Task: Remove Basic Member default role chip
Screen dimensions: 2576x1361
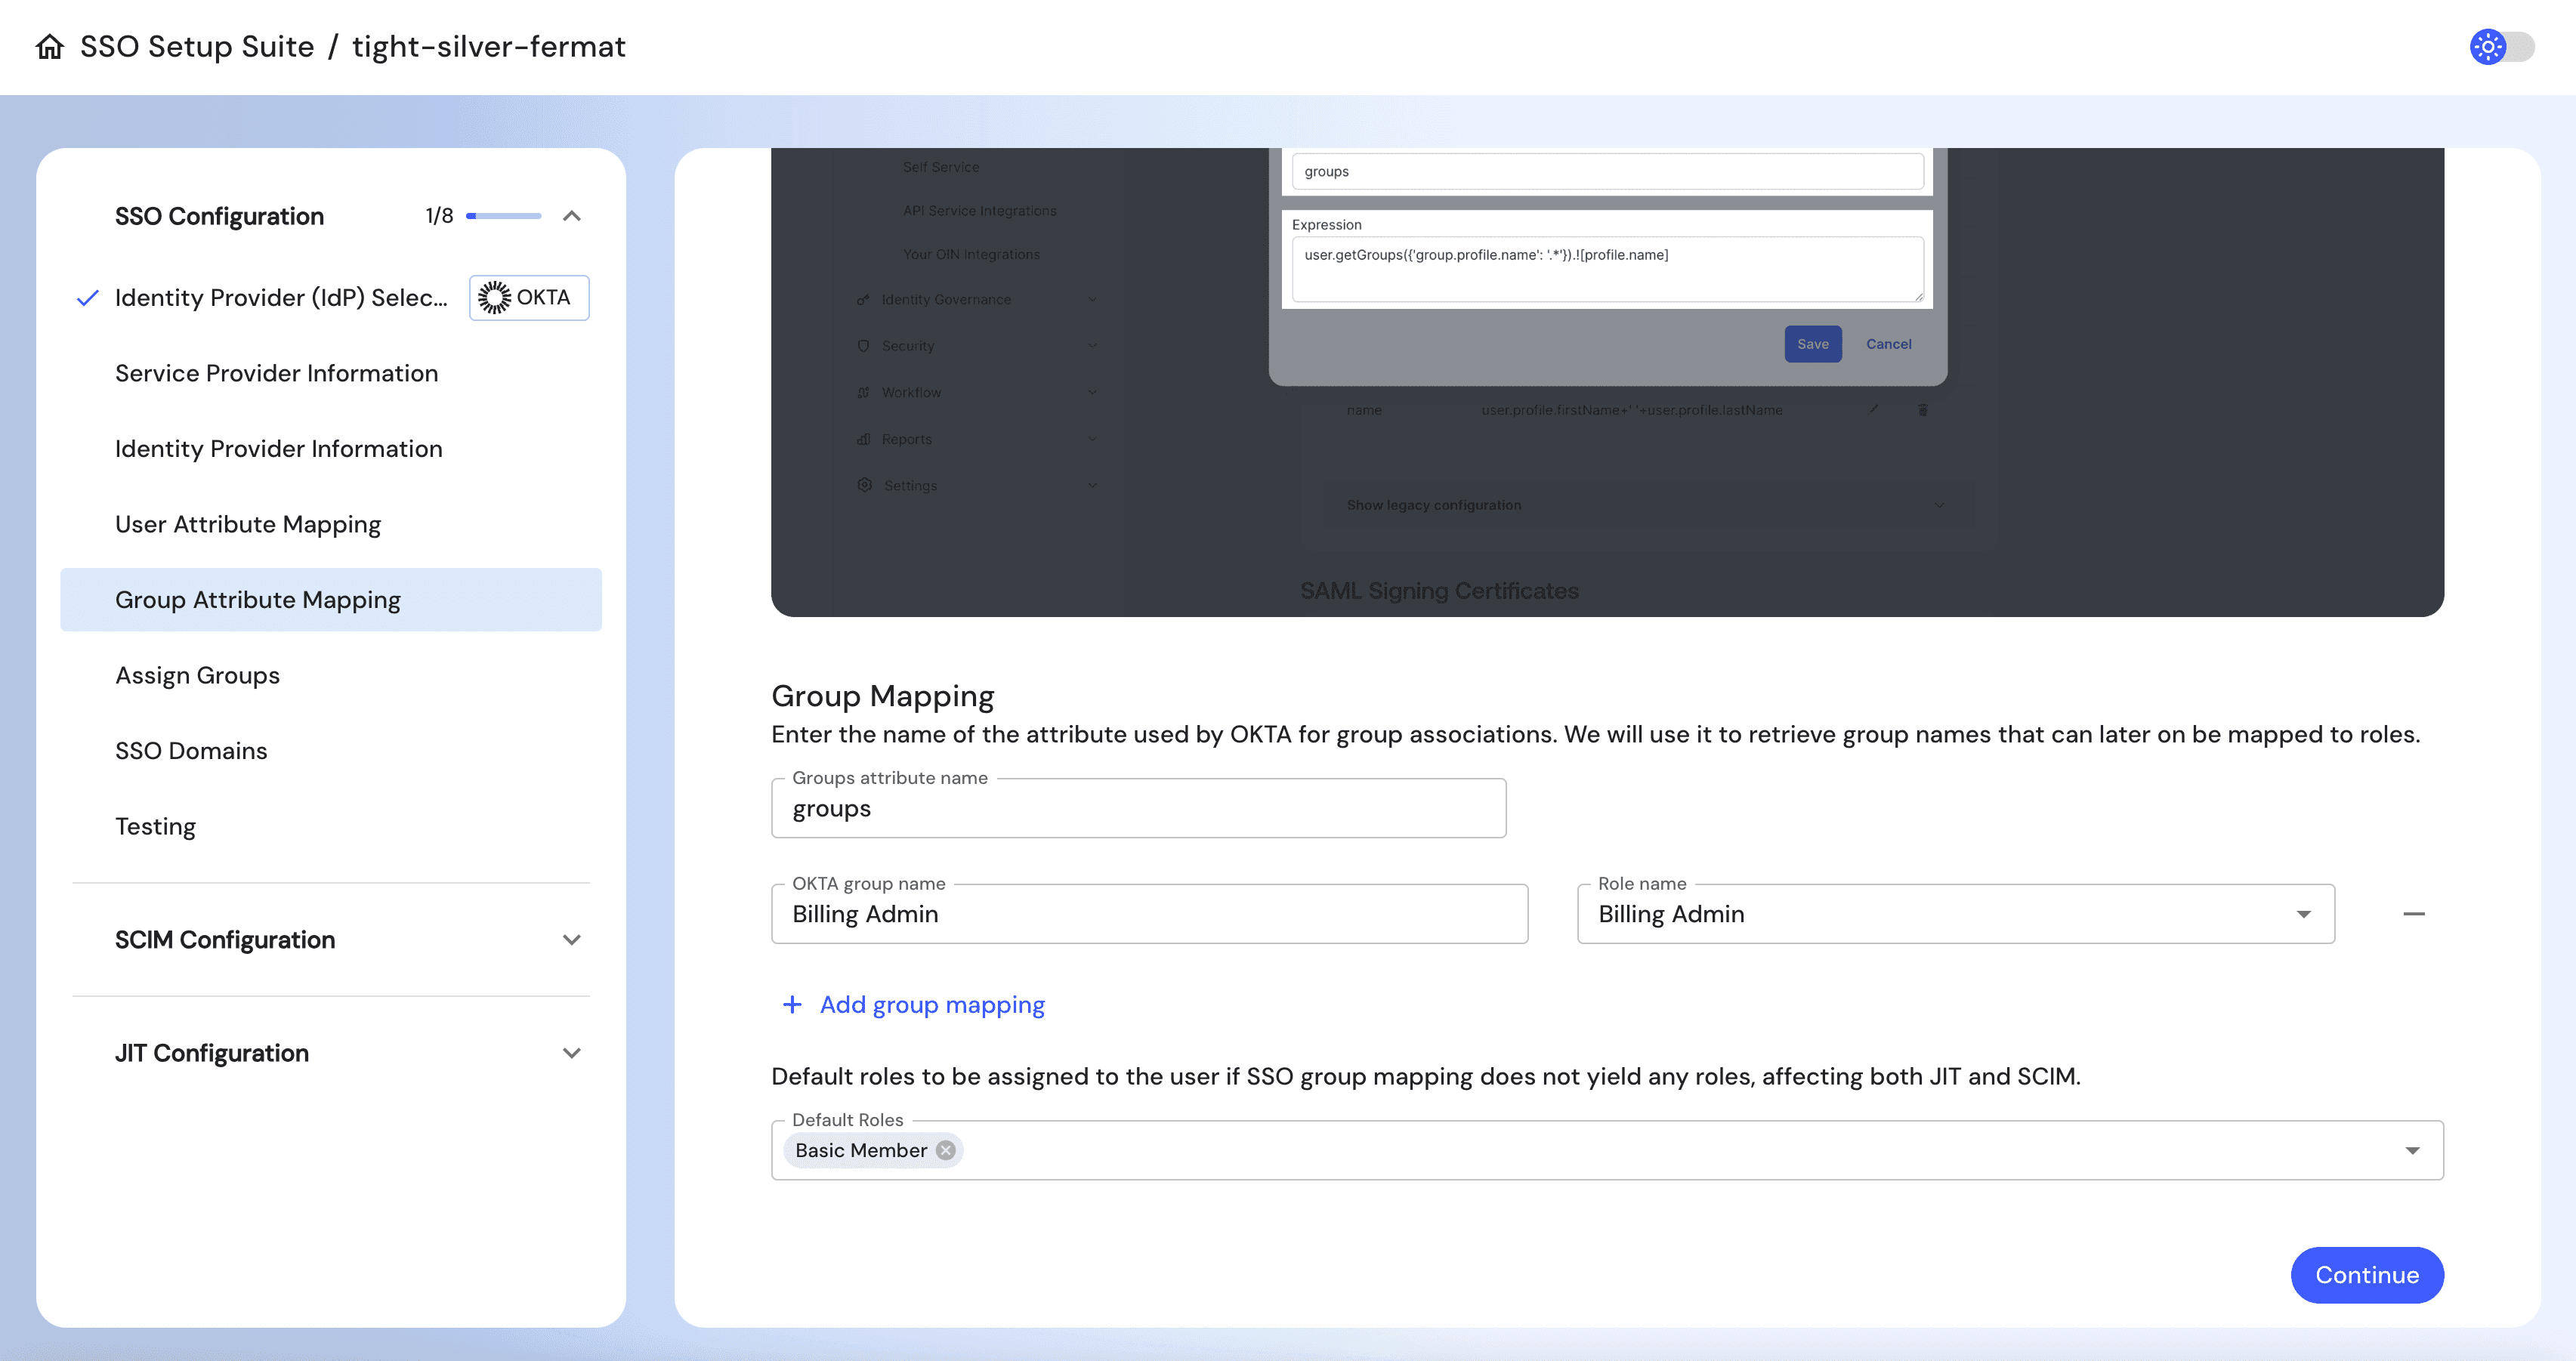Action: click(x=946, y=1151)
